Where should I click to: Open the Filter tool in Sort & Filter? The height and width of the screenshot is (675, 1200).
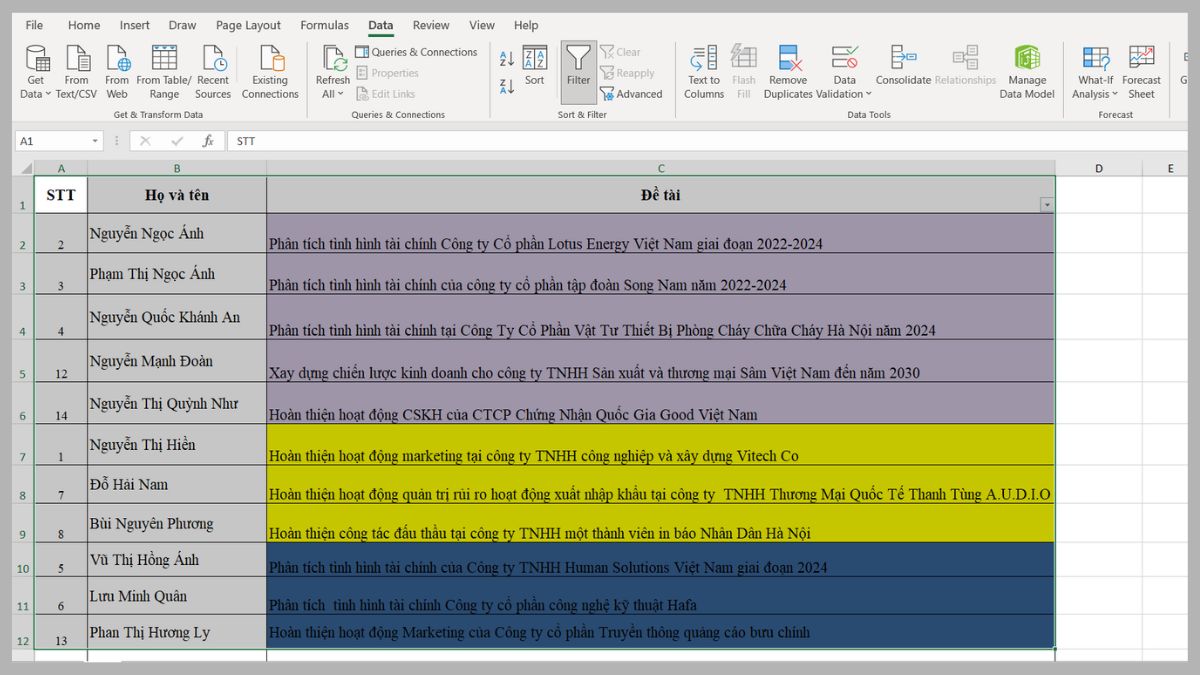click(578, 68)
